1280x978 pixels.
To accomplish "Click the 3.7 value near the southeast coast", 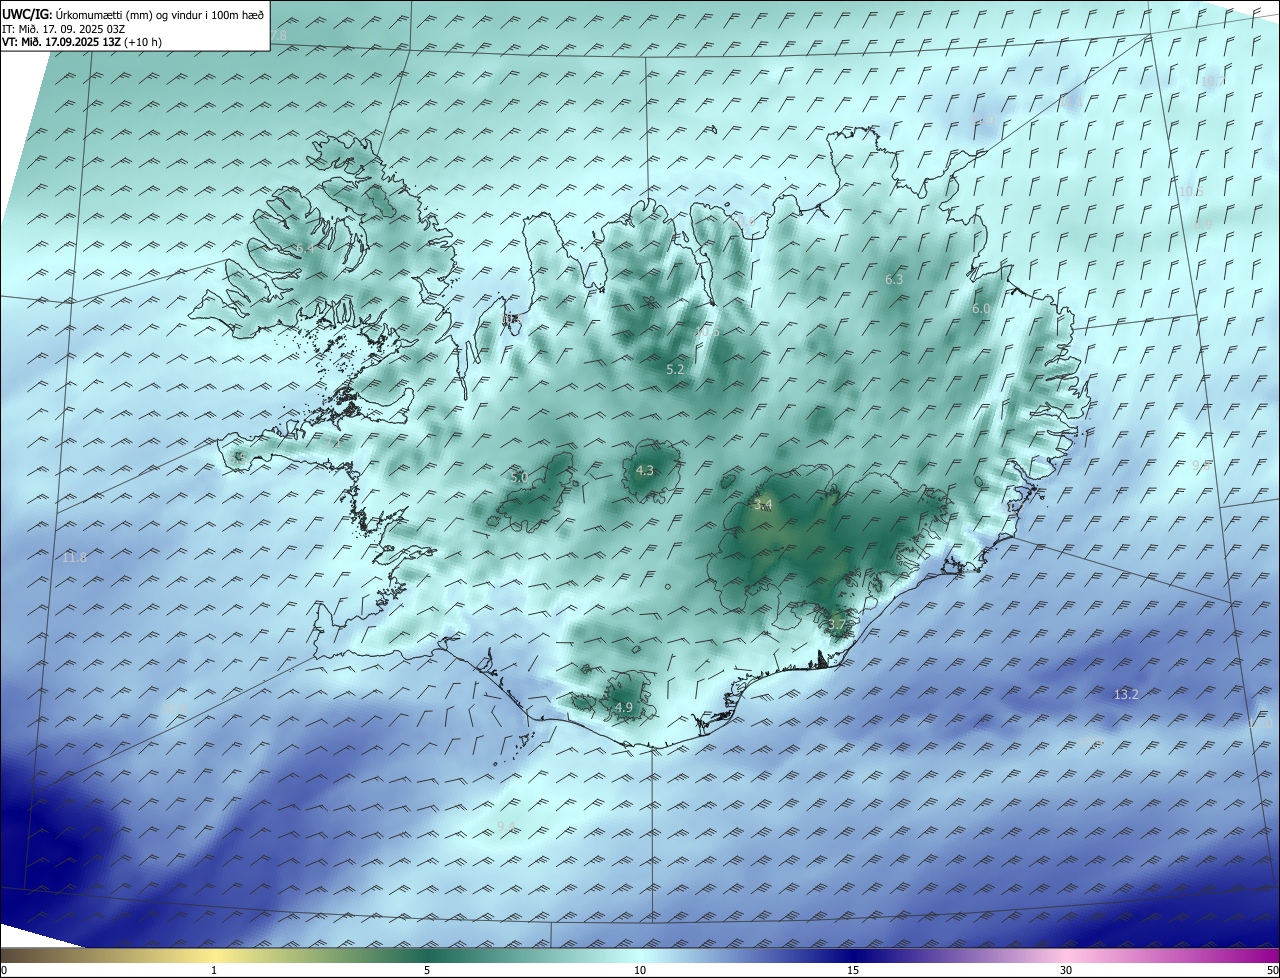I will click(x=837, y=625).
